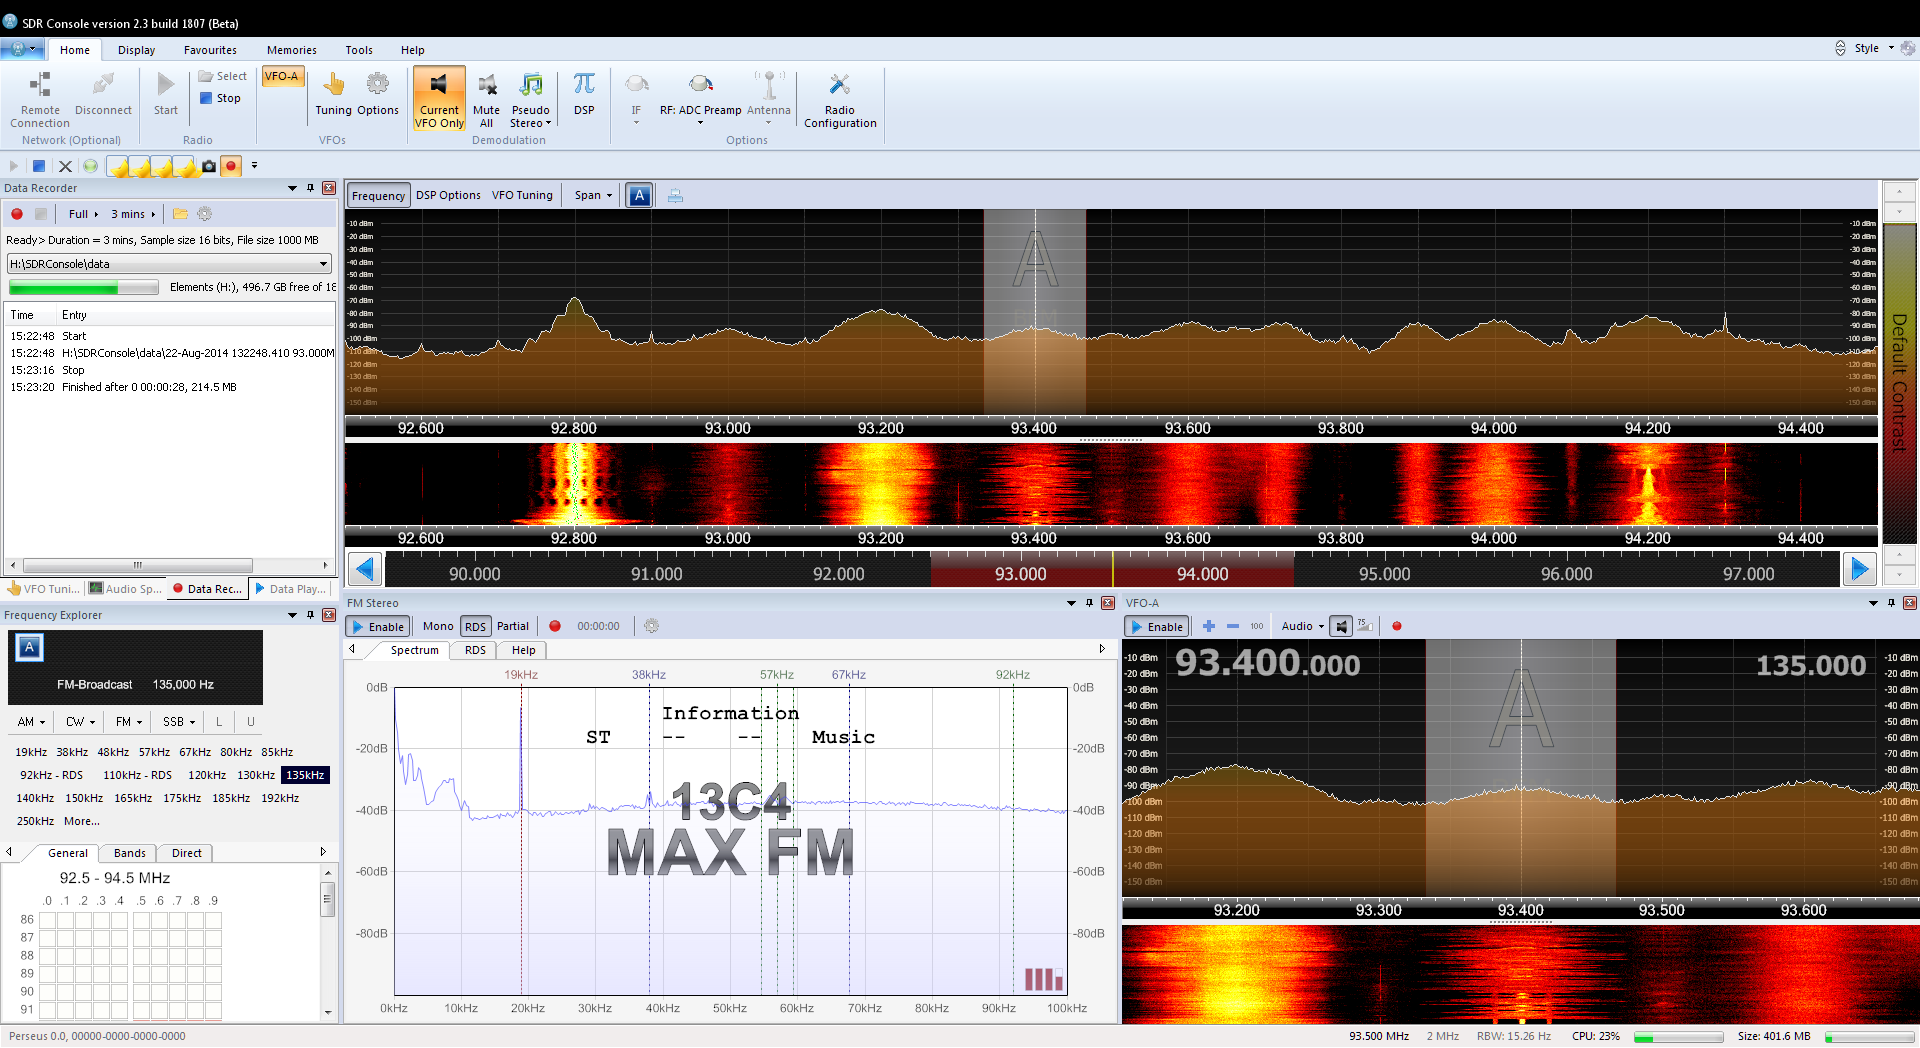Click FM Stereo record red dot
The height and width of the screenshot is (1048, 1920).
555,626
